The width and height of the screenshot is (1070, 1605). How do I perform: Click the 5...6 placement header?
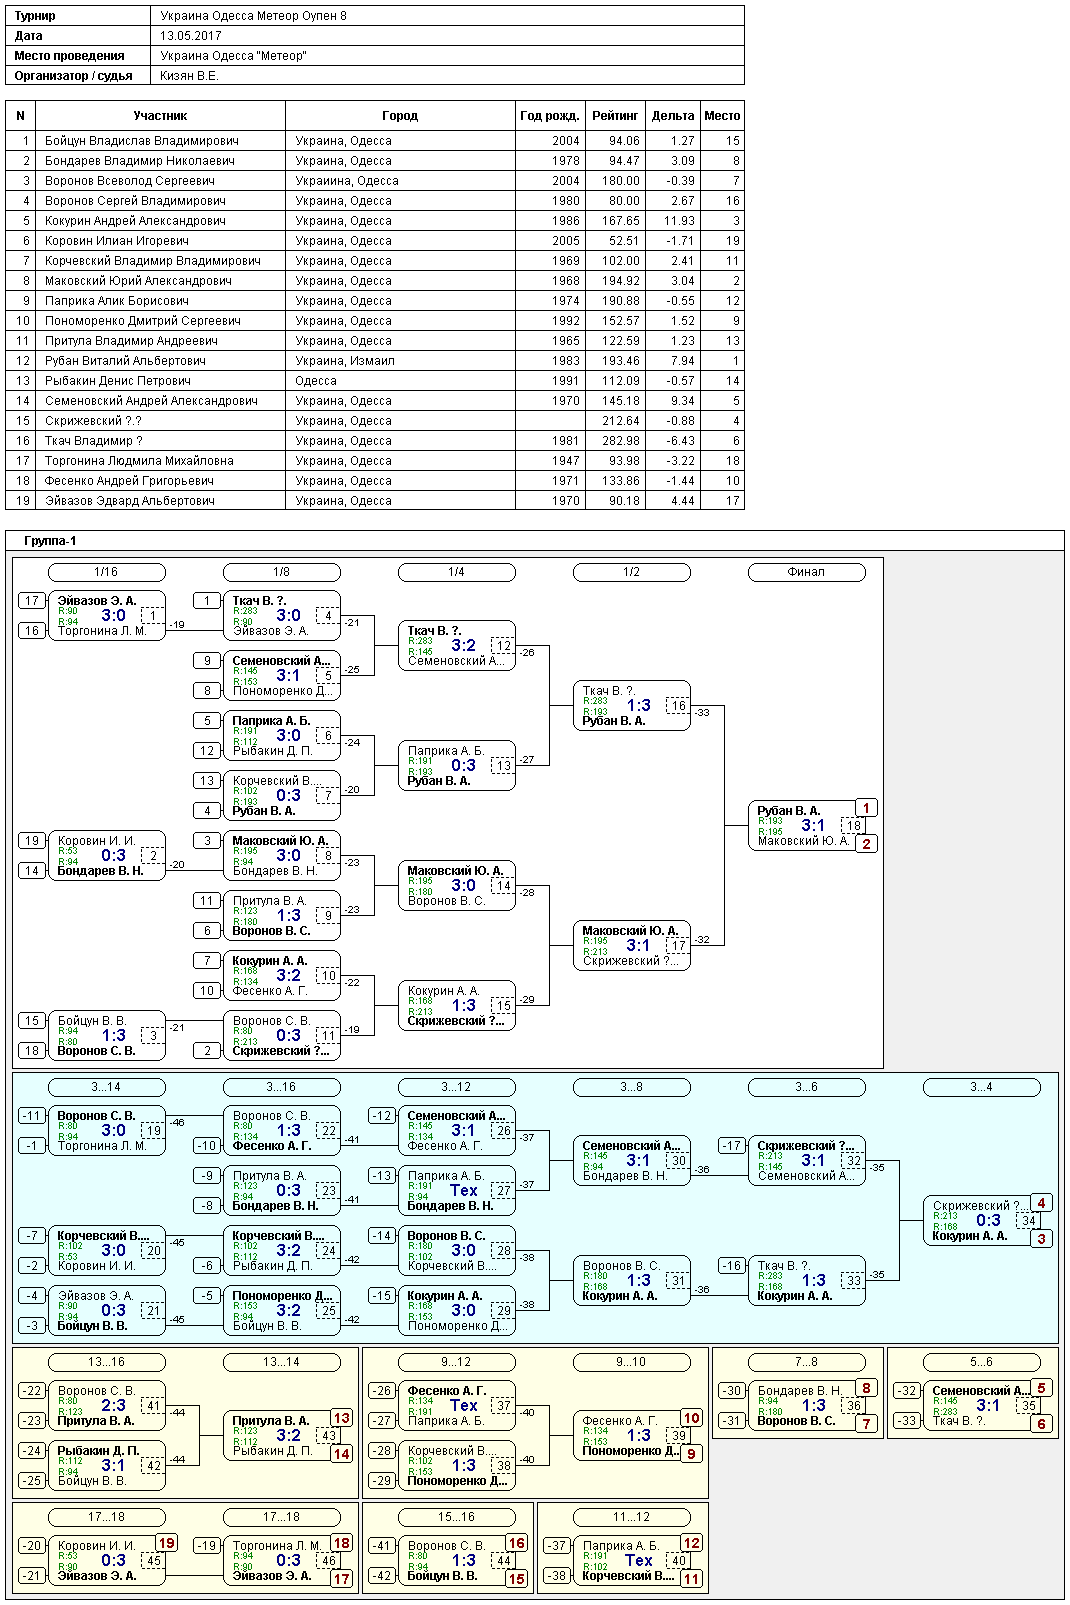coord(981,1362)
